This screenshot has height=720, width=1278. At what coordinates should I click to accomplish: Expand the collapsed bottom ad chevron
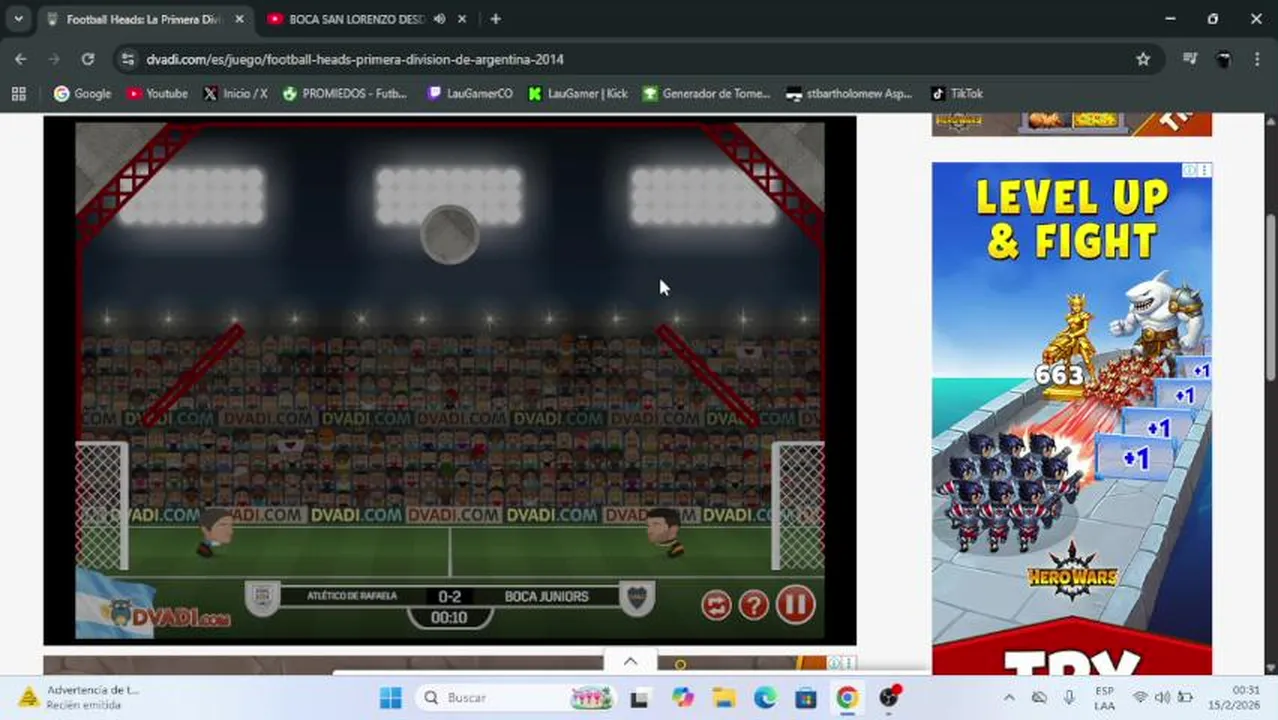coord(630,661)
